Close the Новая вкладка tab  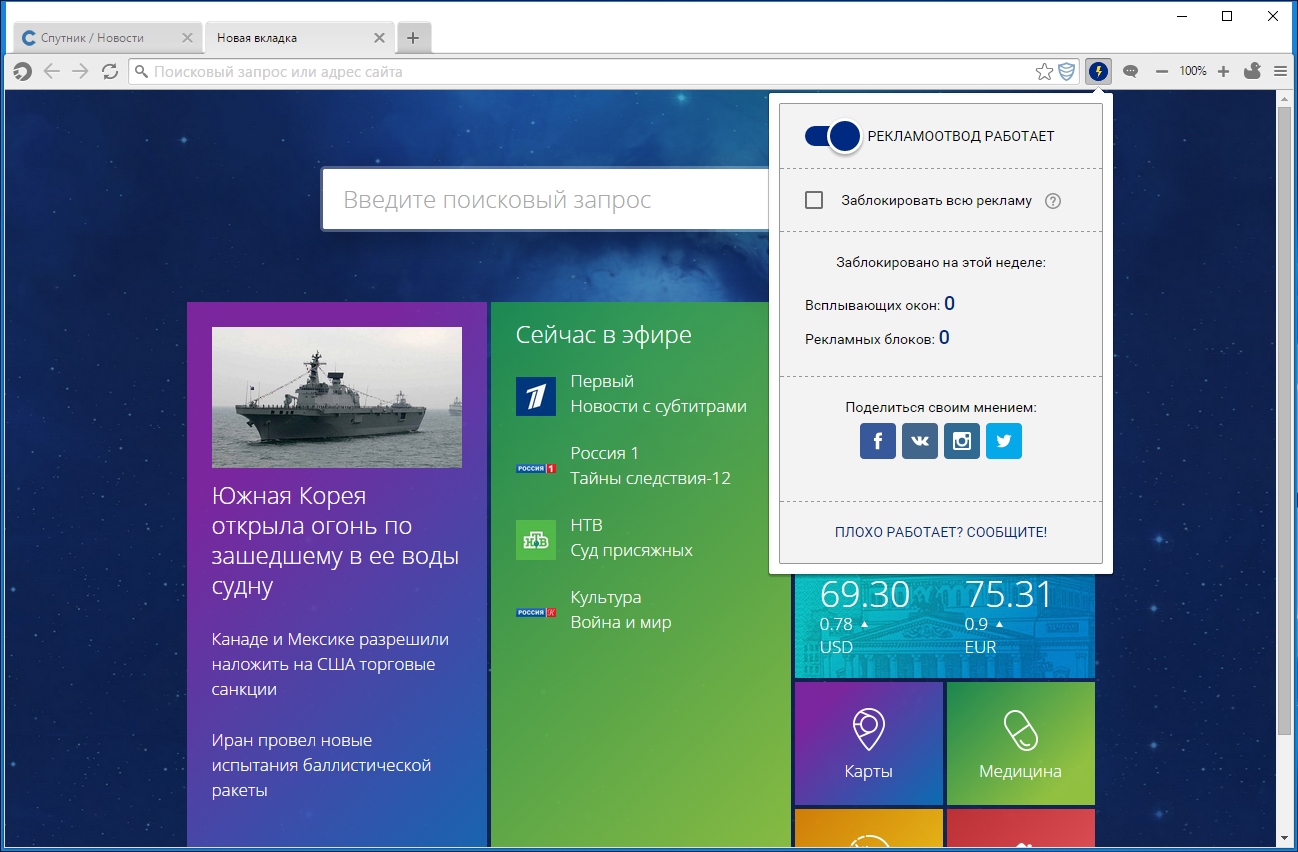379,38
